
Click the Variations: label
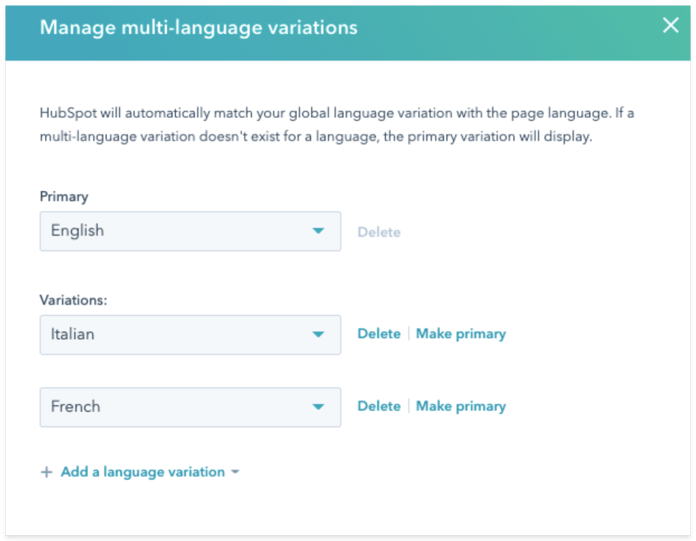[x=73, y=300]
